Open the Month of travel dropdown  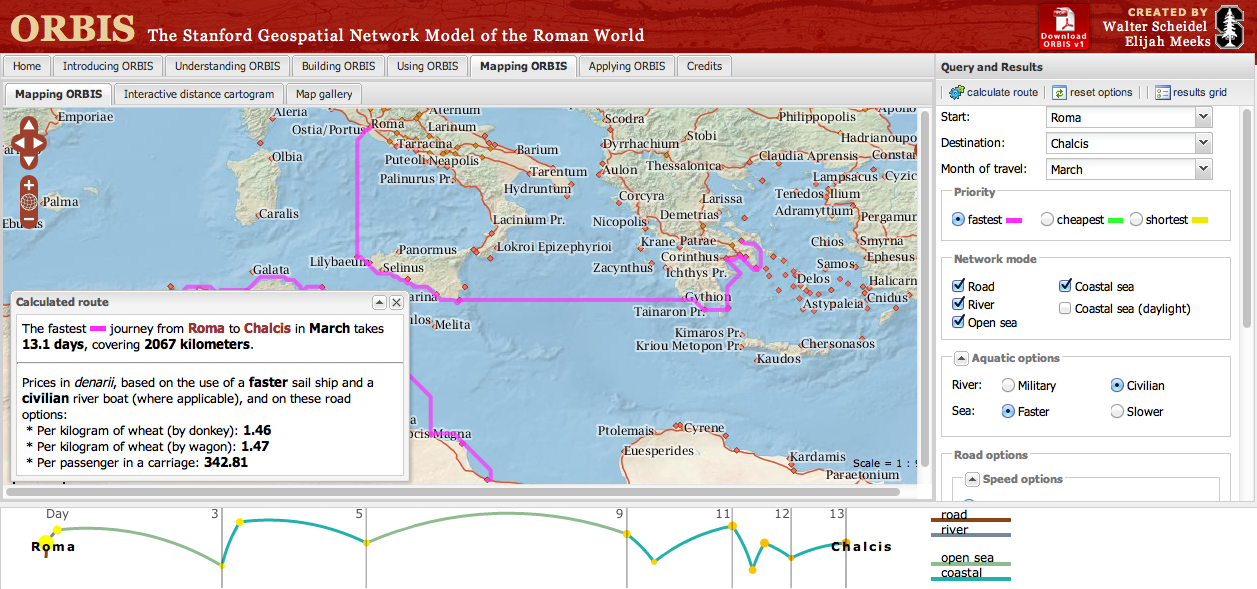point(1203,169)
